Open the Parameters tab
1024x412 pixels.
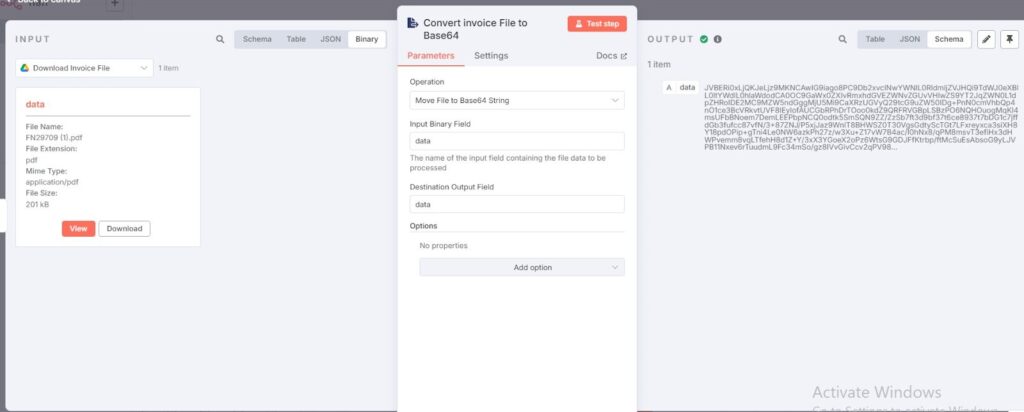coord(430,55)
